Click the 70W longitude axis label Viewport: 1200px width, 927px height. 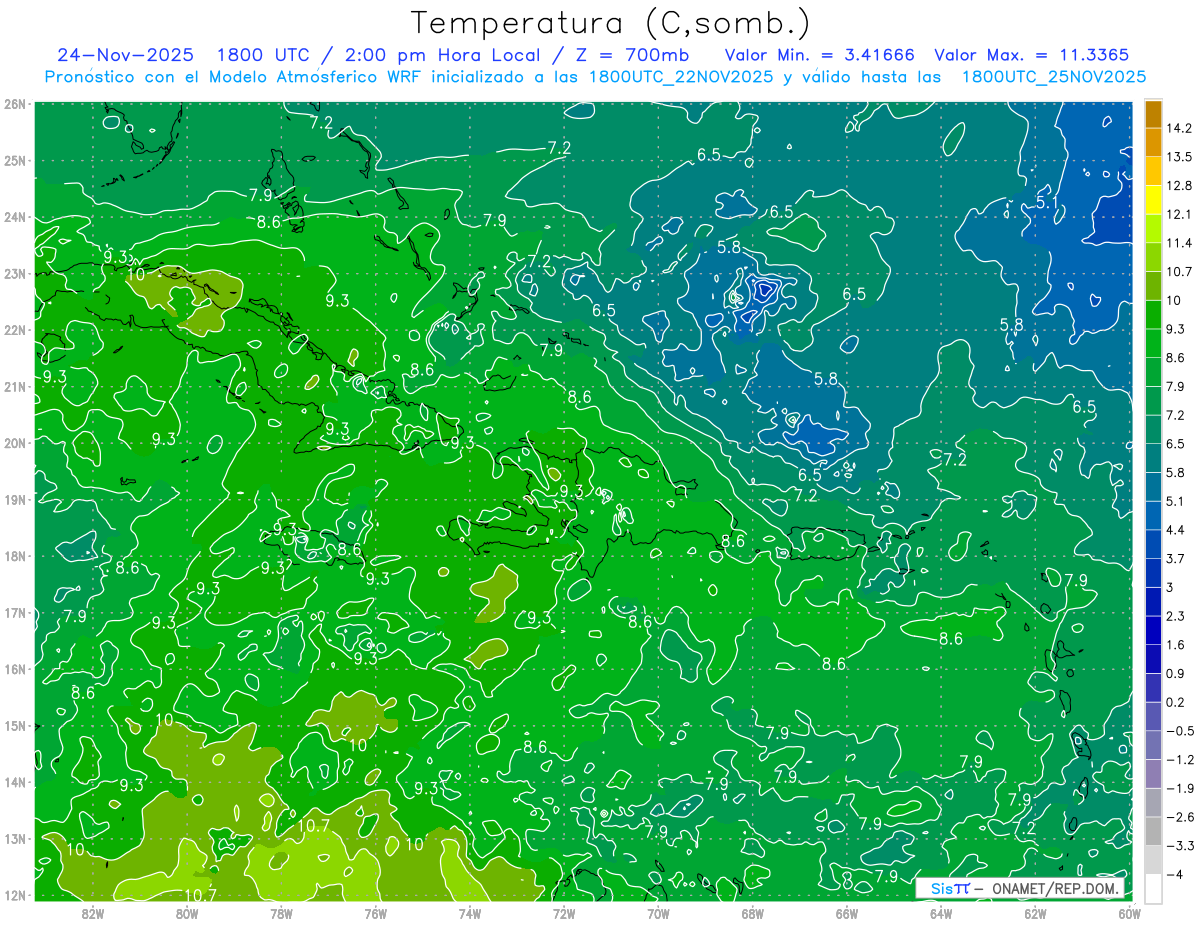click(x=658, y=912)
